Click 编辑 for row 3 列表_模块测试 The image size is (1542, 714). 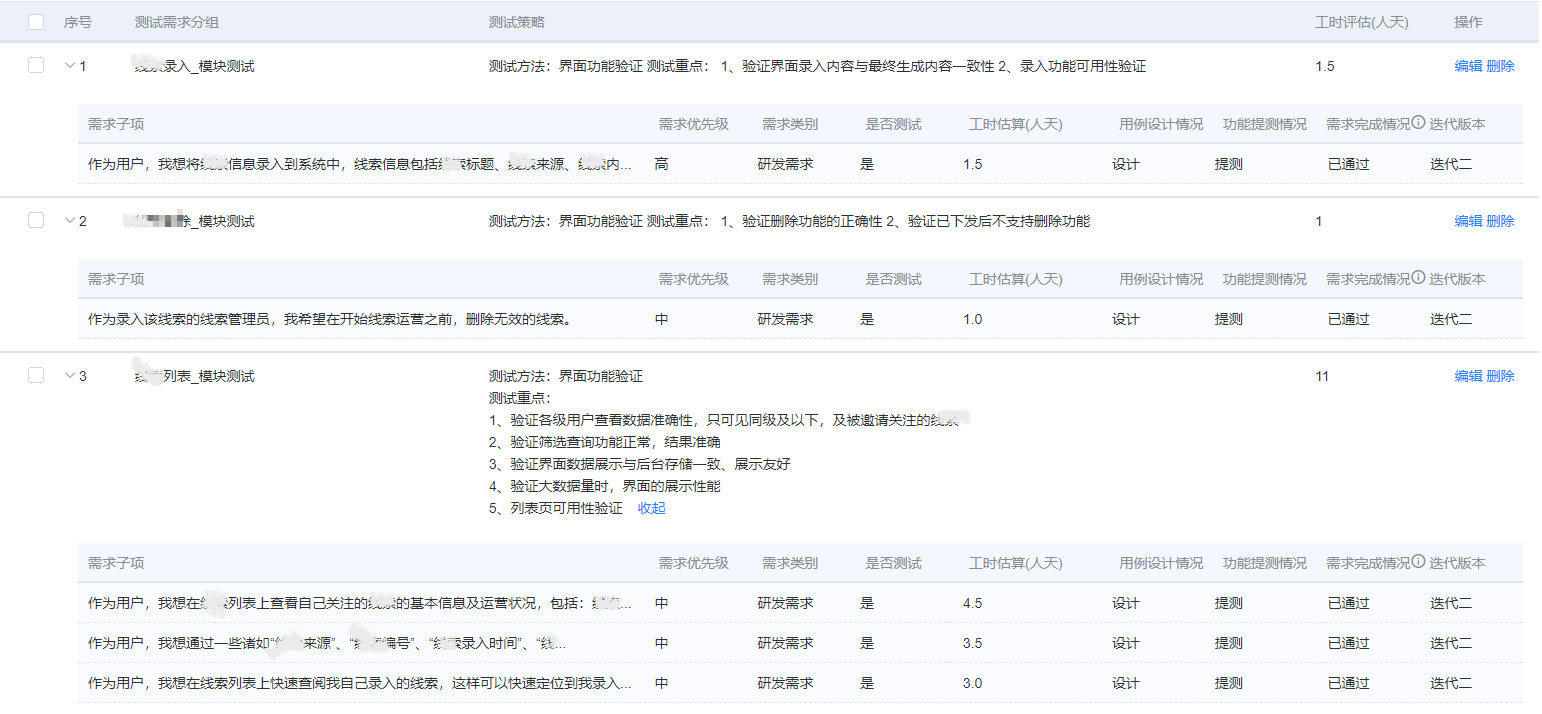1468,376
